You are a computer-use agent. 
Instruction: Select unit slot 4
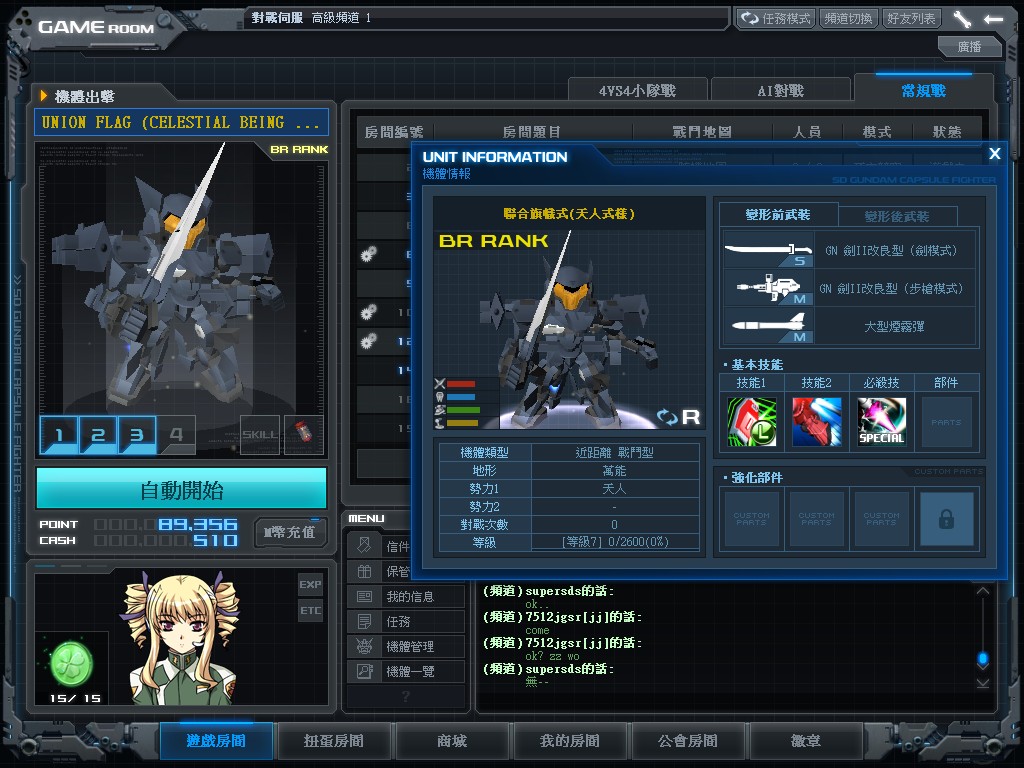[176, 434]
